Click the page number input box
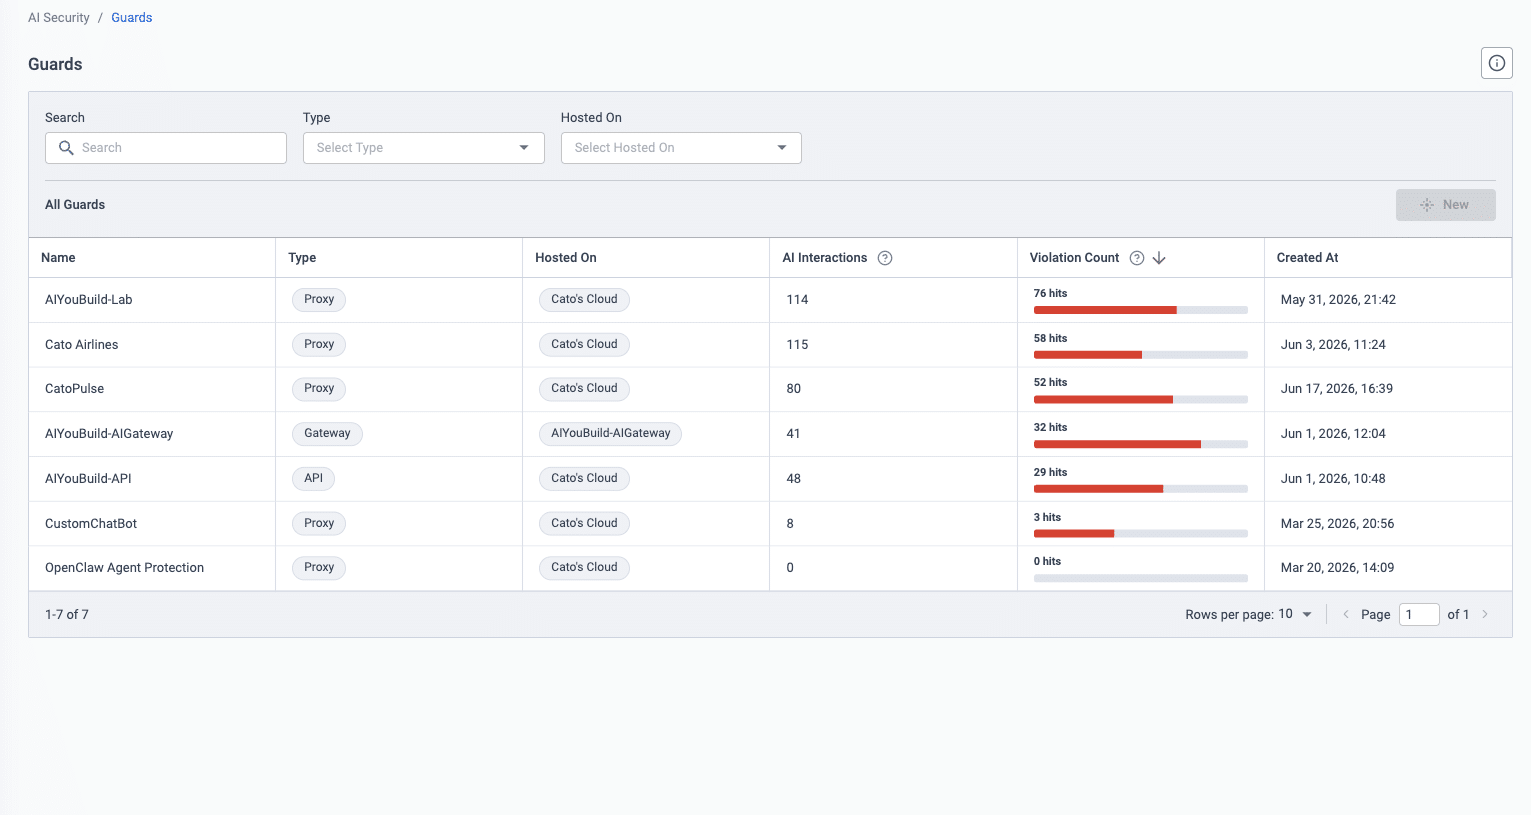 pyautogui.click(x=1419, y=614)
